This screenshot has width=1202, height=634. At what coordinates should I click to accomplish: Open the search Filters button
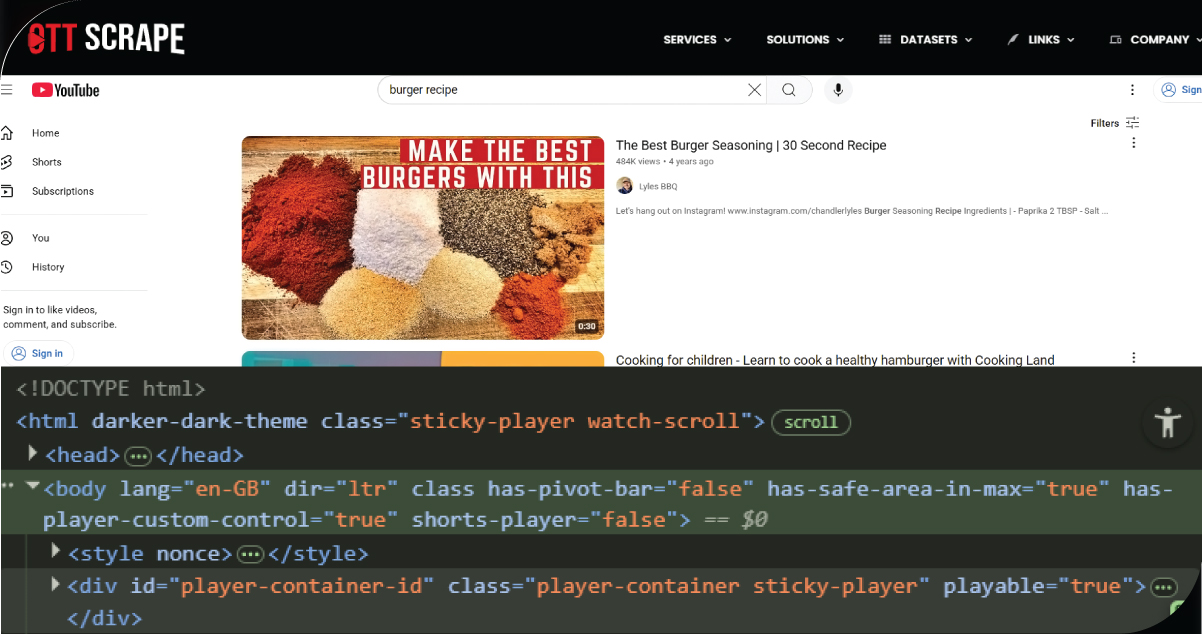pos(1114,123)
